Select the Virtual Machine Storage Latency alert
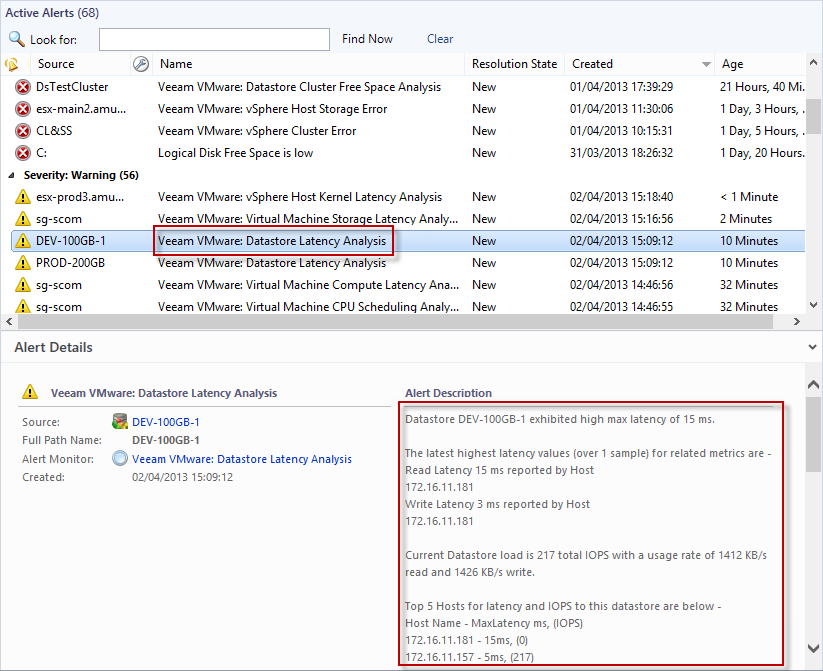Viewport: 823px width, 671px height. coord(308,219)
